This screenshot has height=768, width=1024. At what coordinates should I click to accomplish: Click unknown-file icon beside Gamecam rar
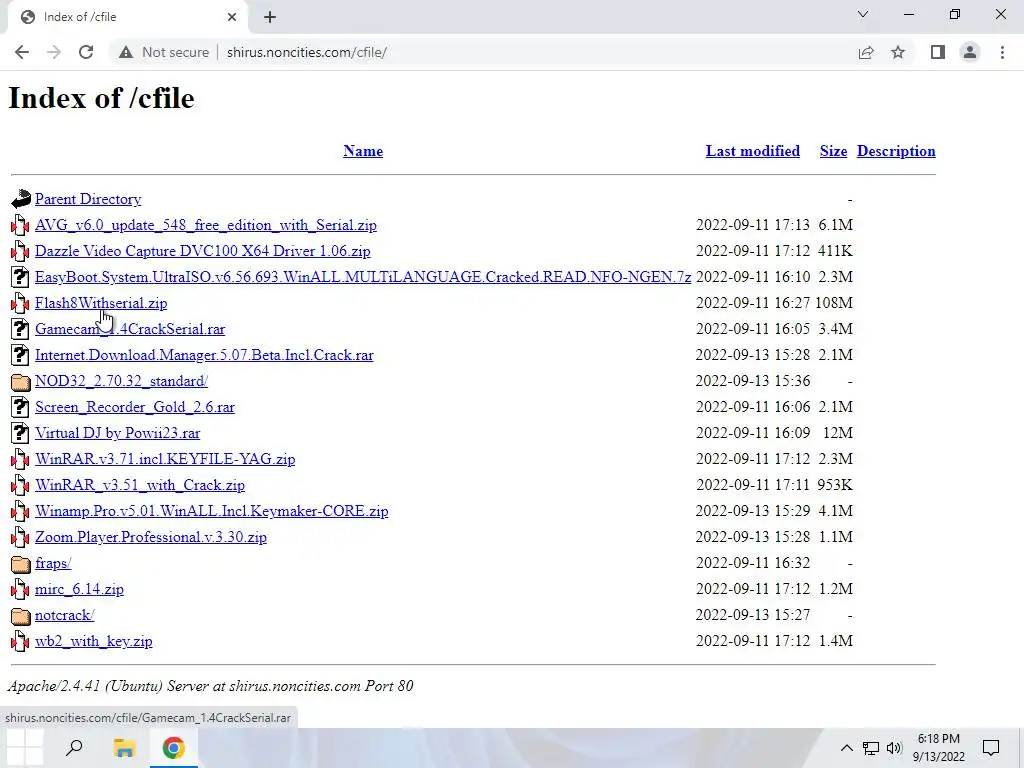[21, 329]
